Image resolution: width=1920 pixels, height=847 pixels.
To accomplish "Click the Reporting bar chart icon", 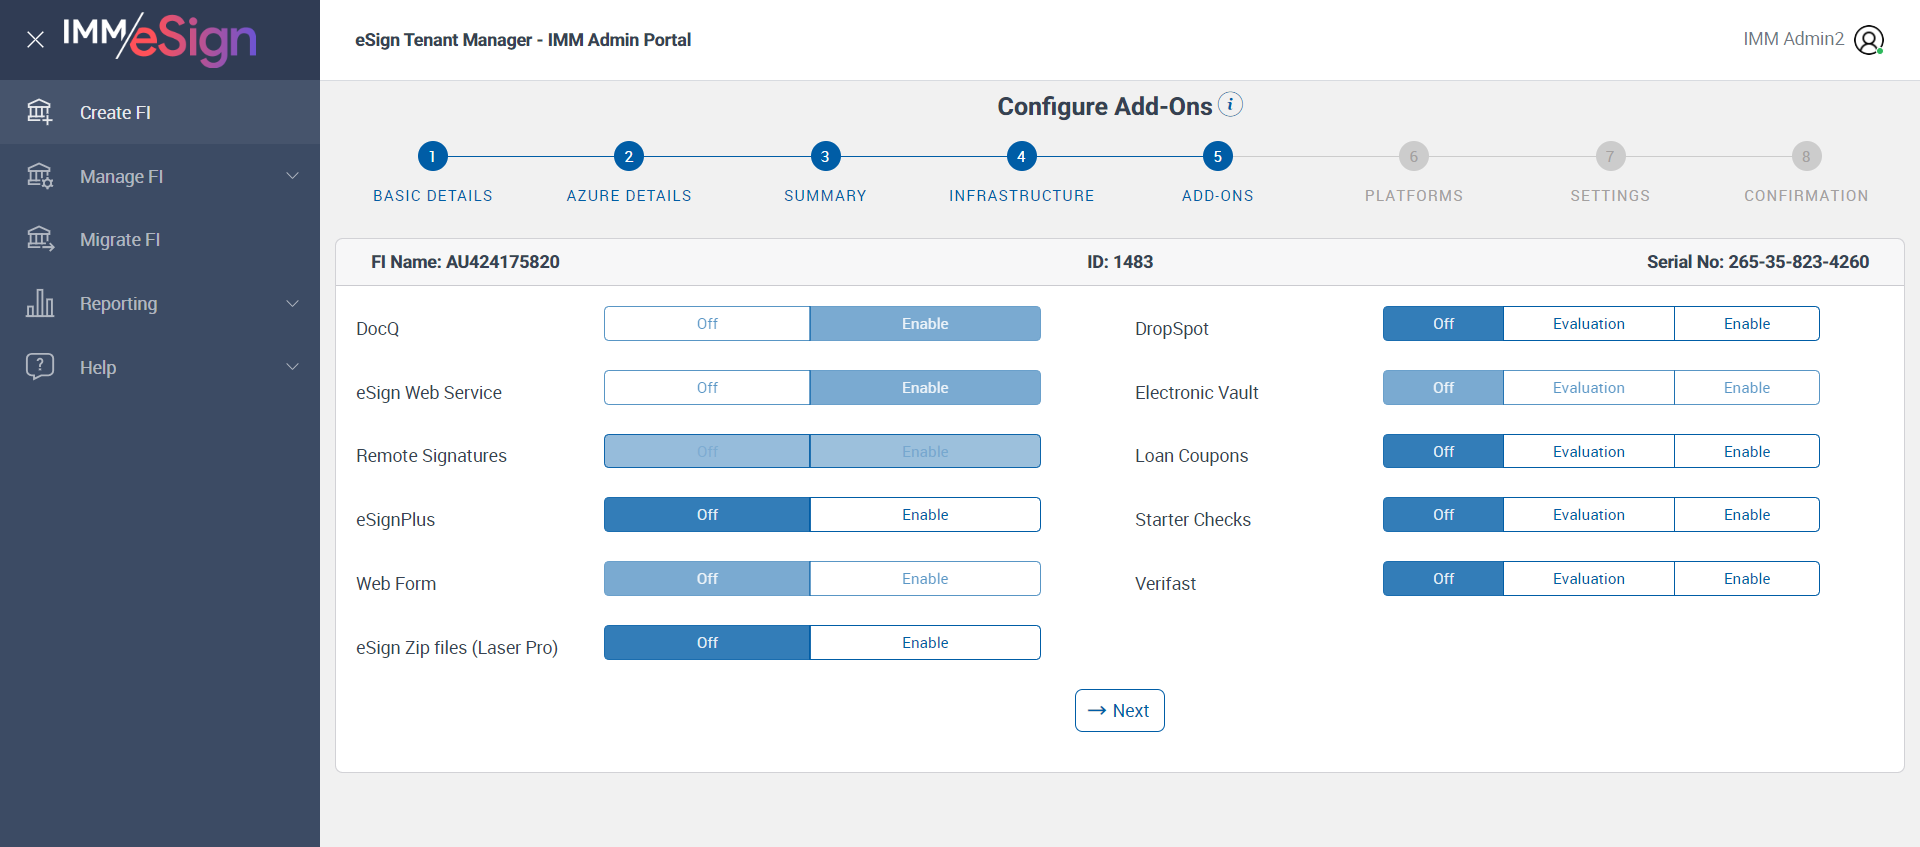I will pos(40,303).
